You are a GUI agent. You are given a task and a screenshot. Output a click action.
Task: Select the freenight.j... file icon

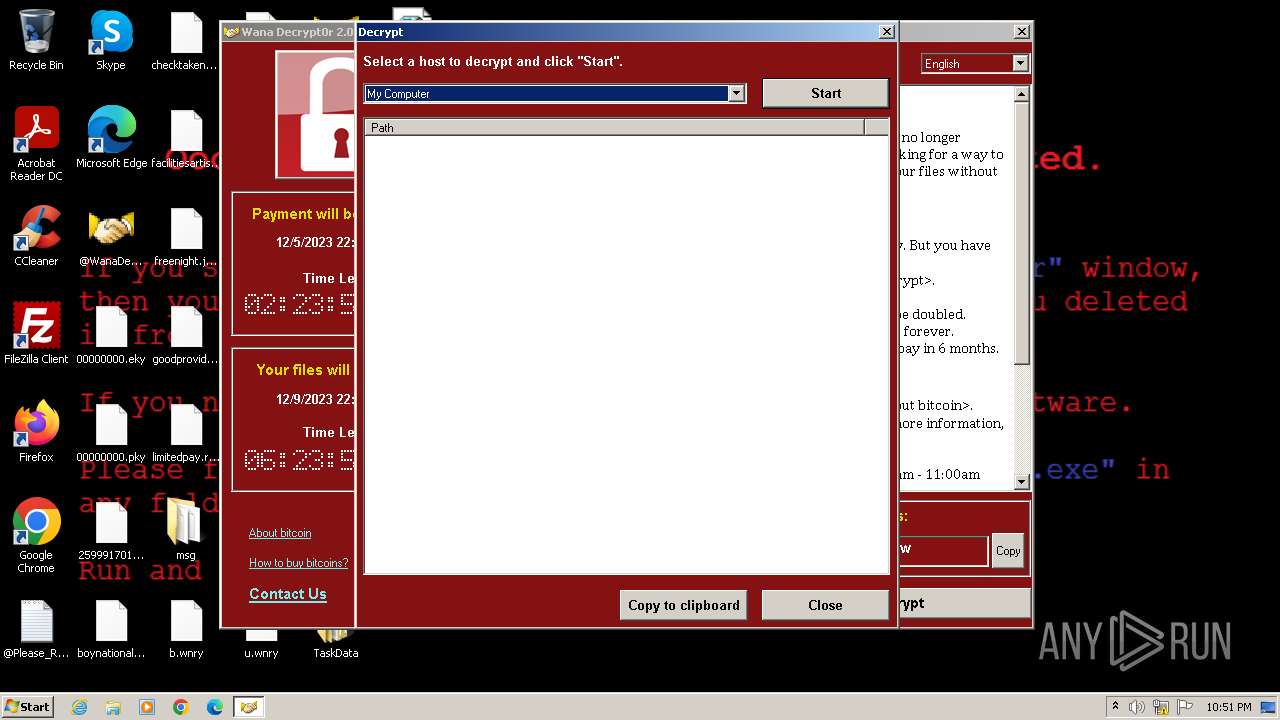click(185, 236)
